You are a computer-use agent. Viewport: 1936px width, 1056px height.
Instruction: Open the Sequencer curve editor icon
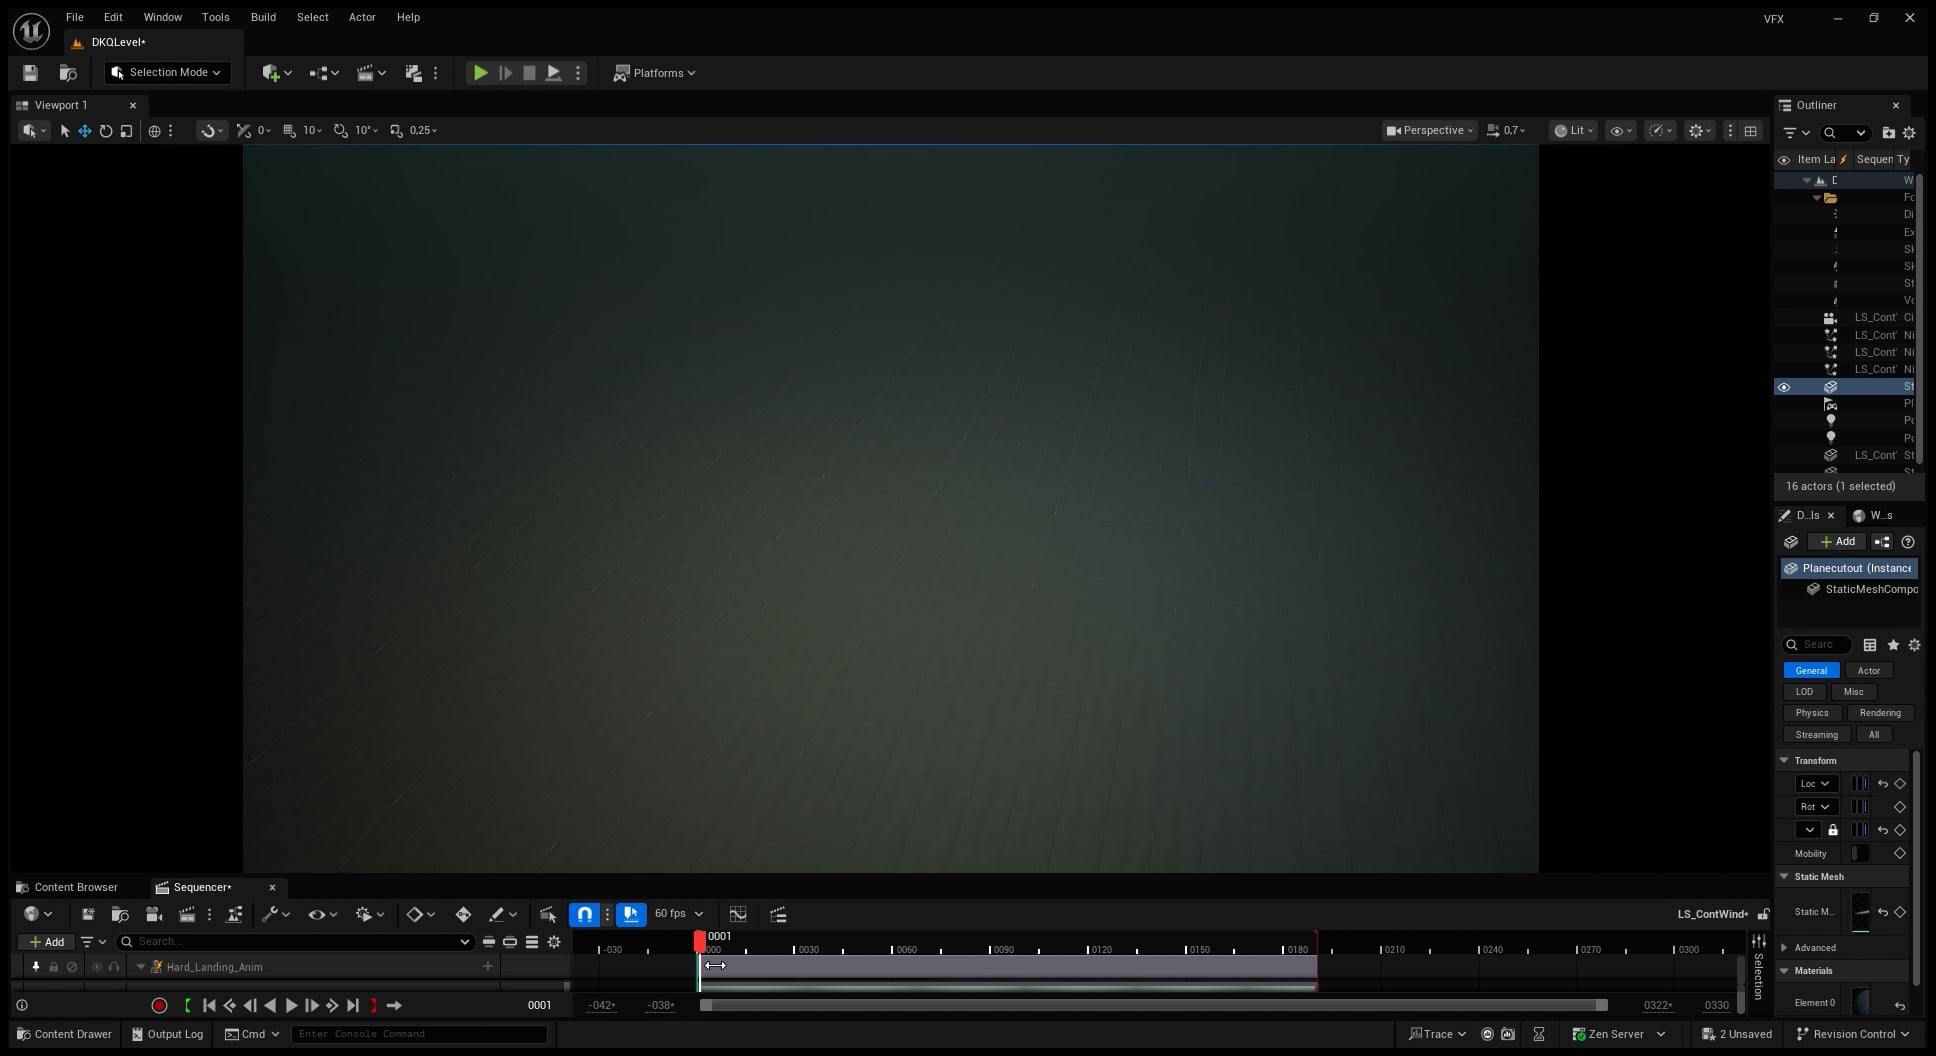point(738,914)
